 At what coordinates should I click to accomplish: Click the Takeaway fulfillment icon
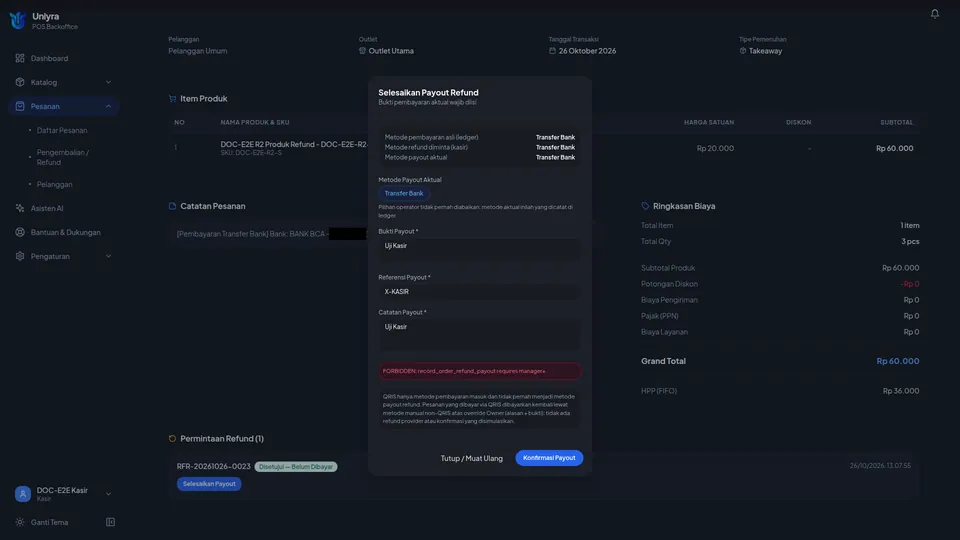(x=743, y=51)
